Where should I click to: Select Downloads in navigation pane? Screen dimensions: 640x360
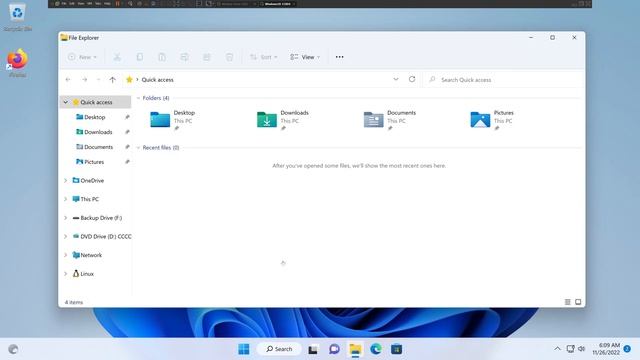98,132
